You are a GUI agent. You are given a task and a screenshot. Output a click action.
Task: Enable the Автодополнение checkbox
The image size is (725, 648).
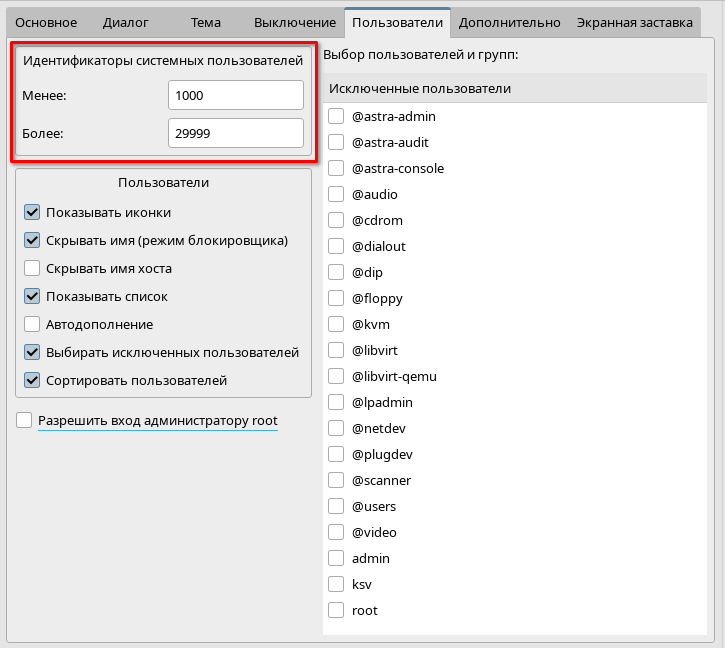pos(32,325)
